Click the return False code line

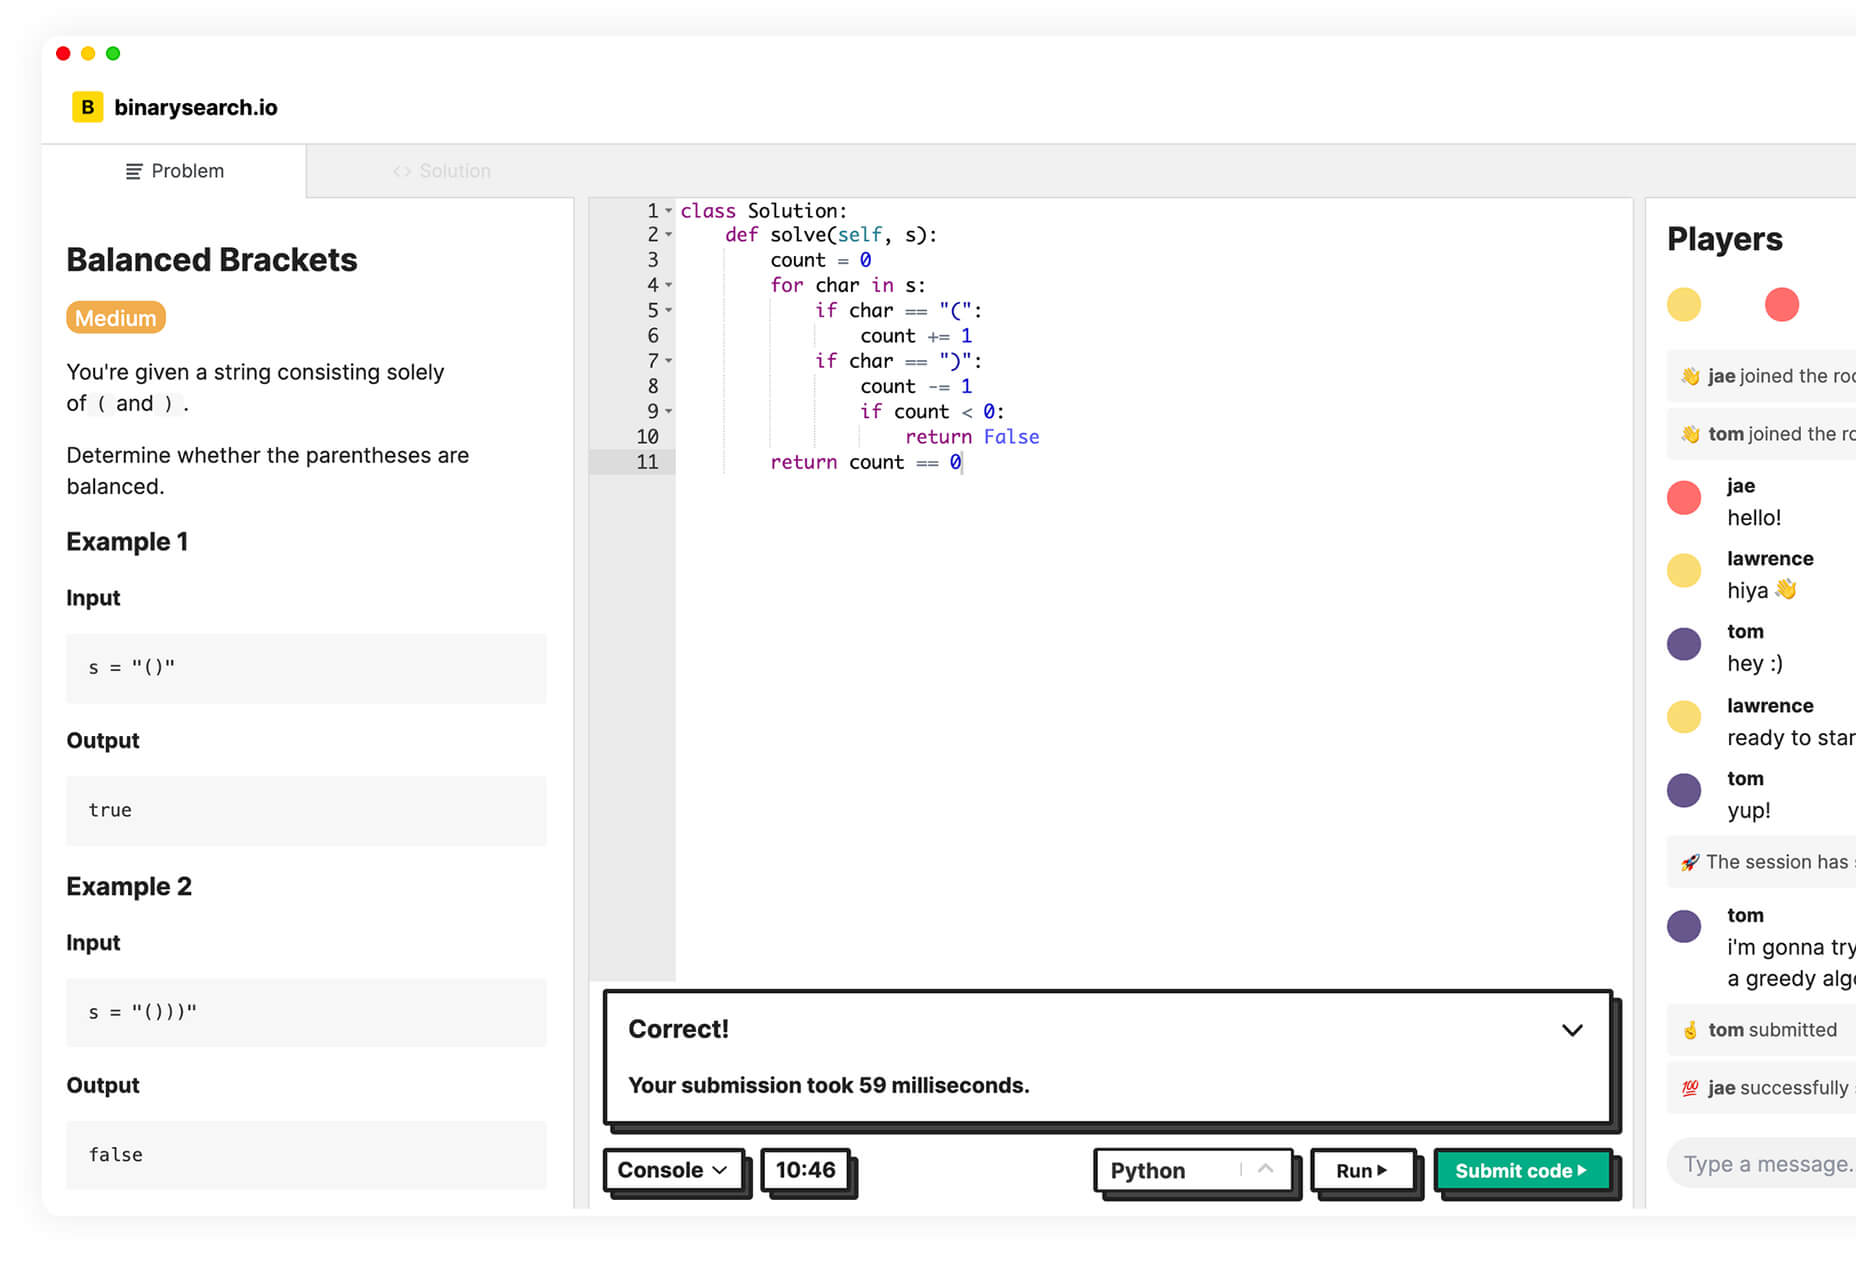pyautogui.click(x=972, y=437)
